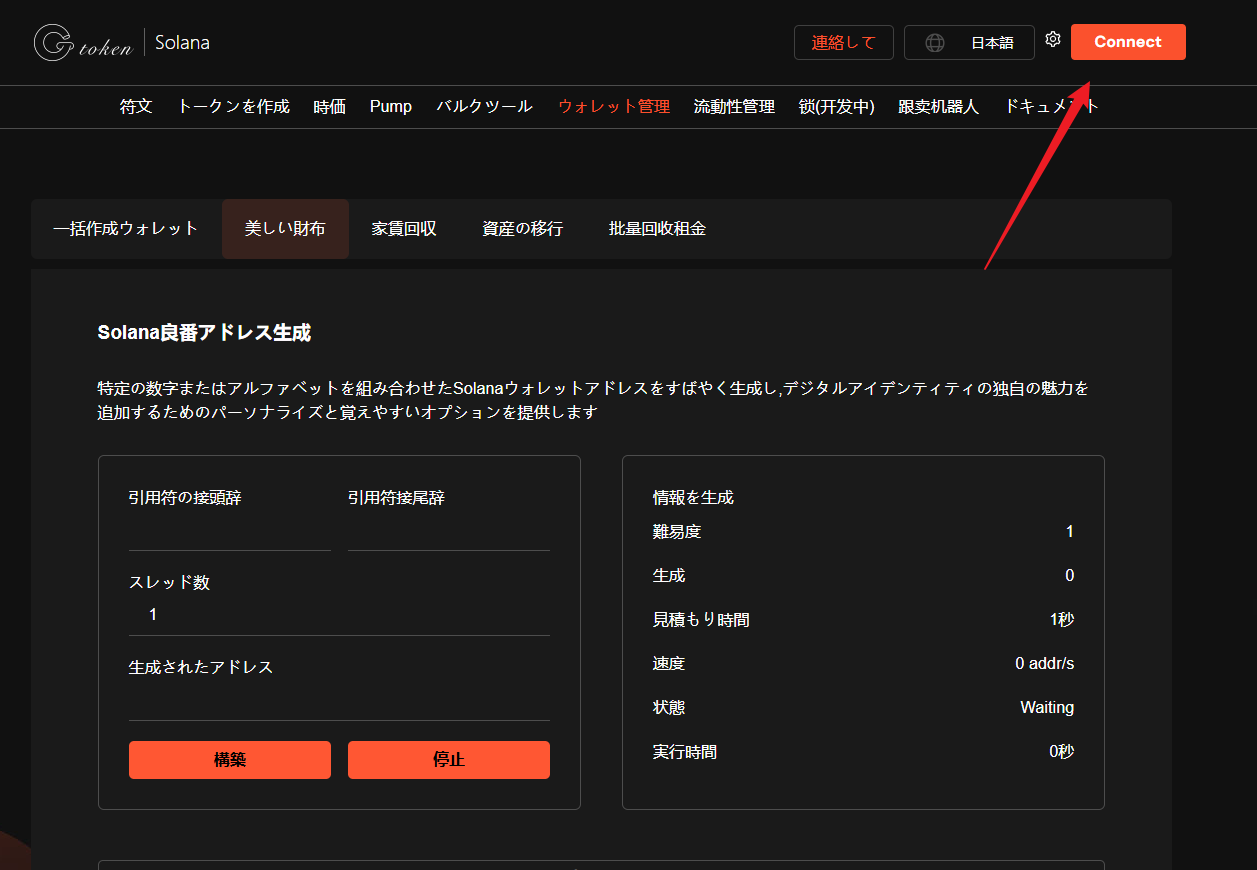Open the 日本語 language dropdown

(990, 43)
